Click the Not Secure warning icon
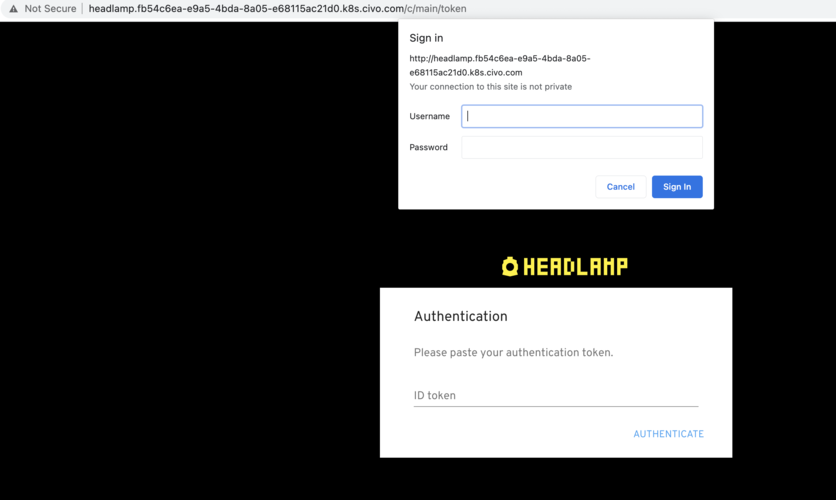 tap(13, 9)
